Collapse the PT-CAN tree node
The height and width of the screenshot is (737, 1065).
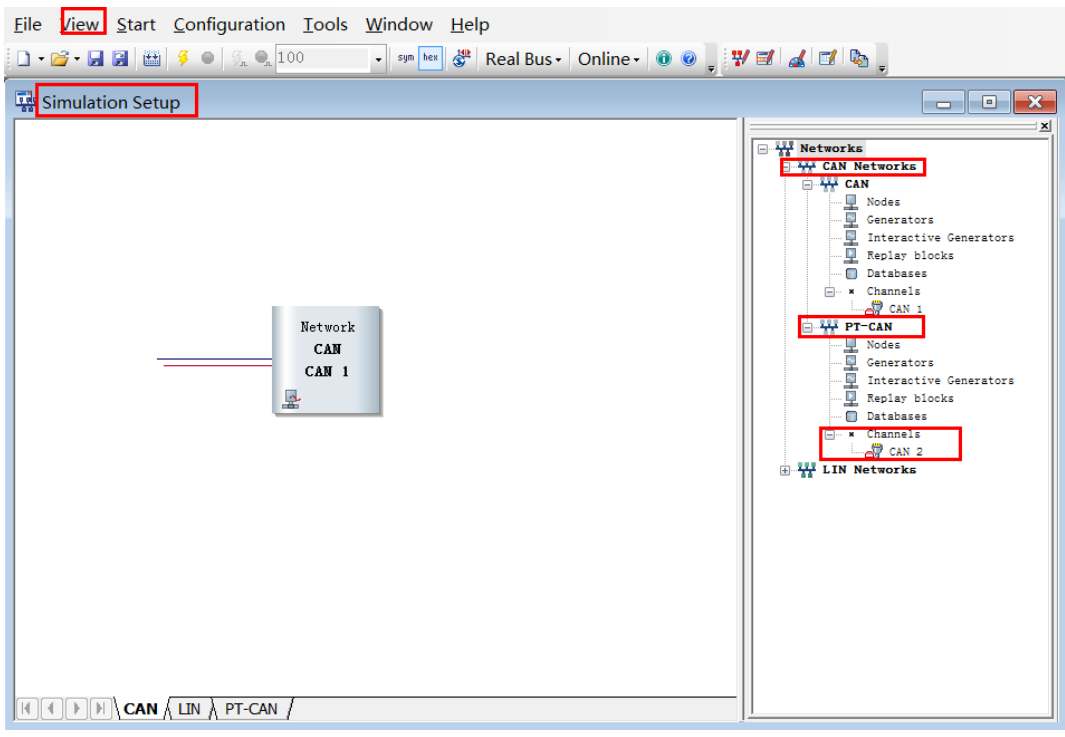coord(808,327)
